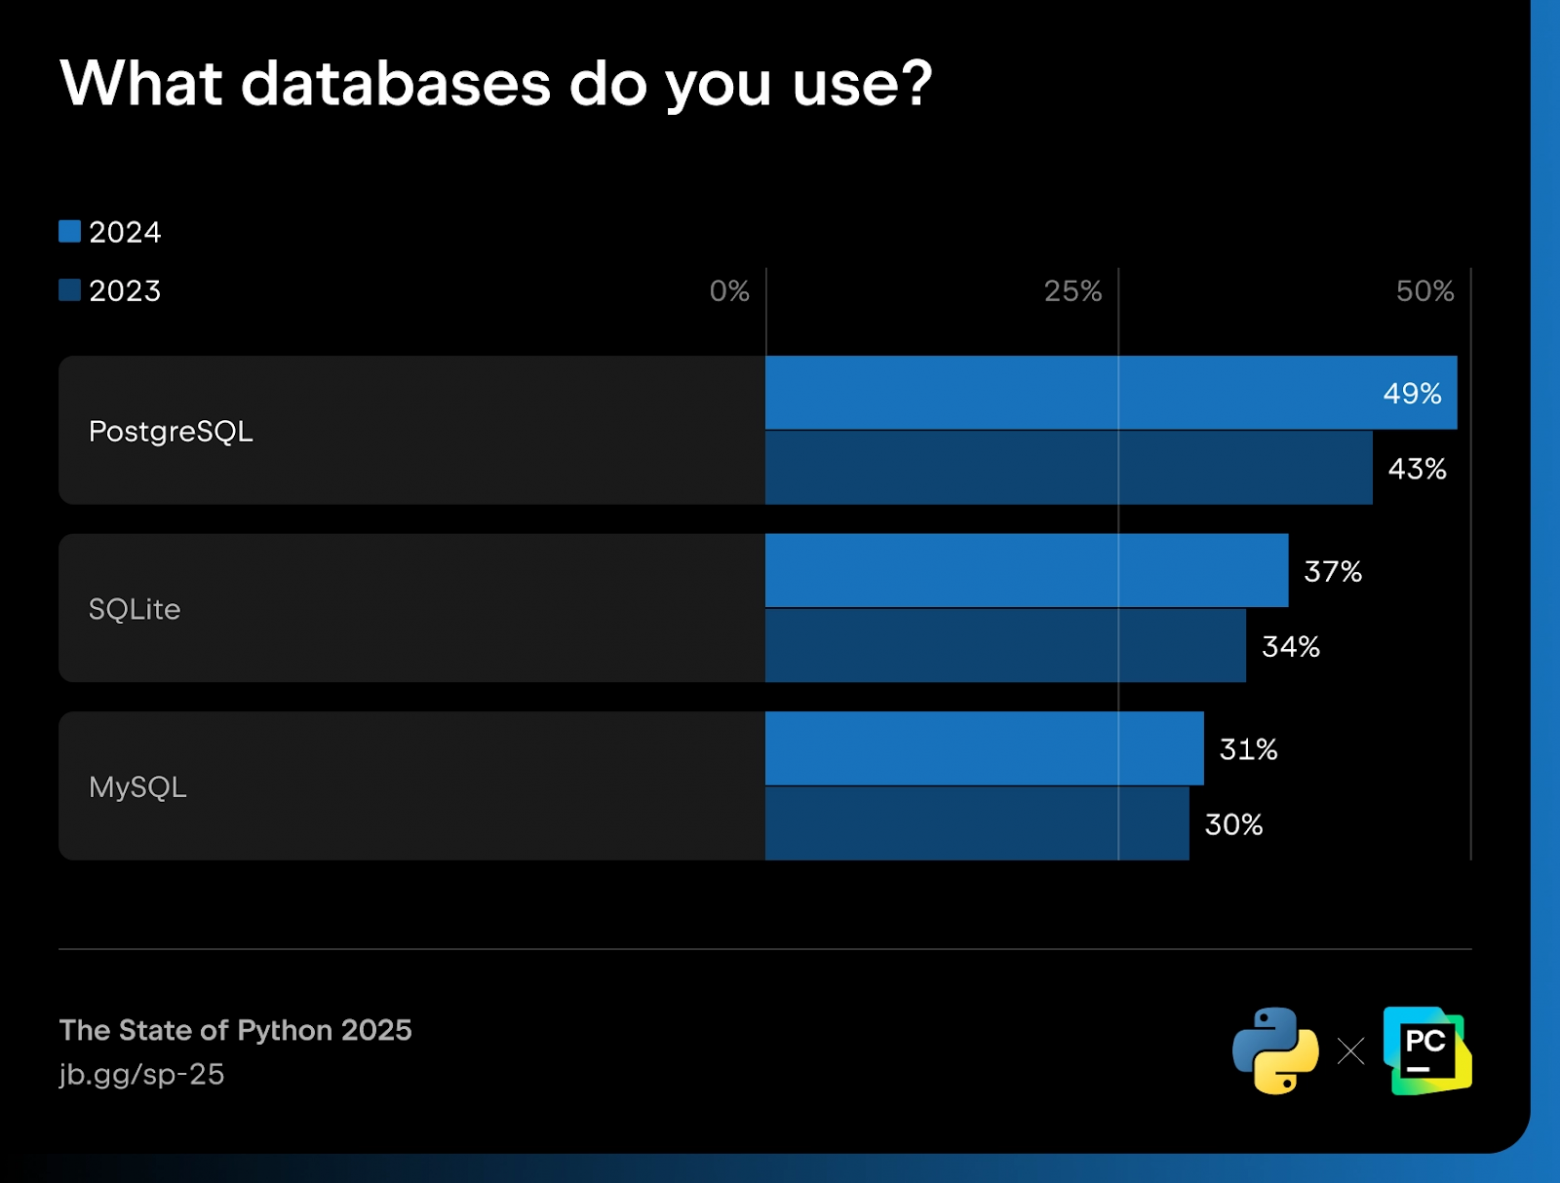Select the MySQL row label
The width and height of the screenshot is (1560, 1183).
[x=138, y=787]
